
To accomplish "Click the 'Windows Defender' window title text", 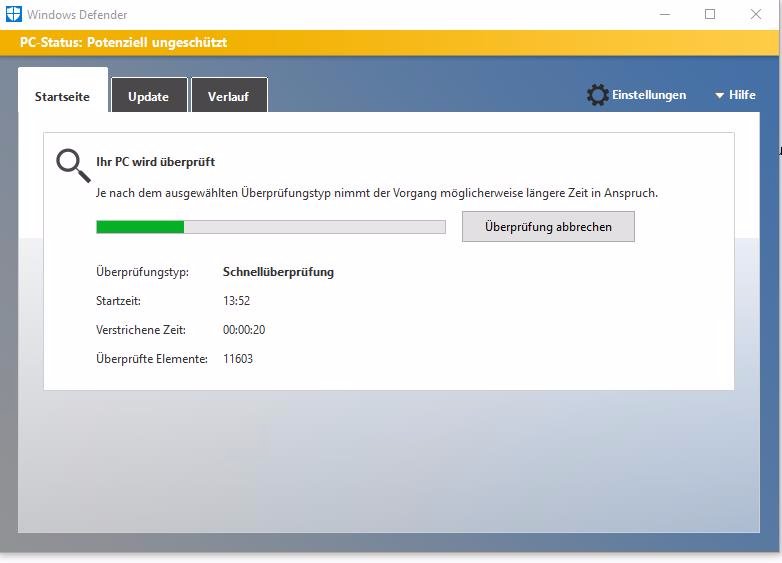I will [77, 14].
